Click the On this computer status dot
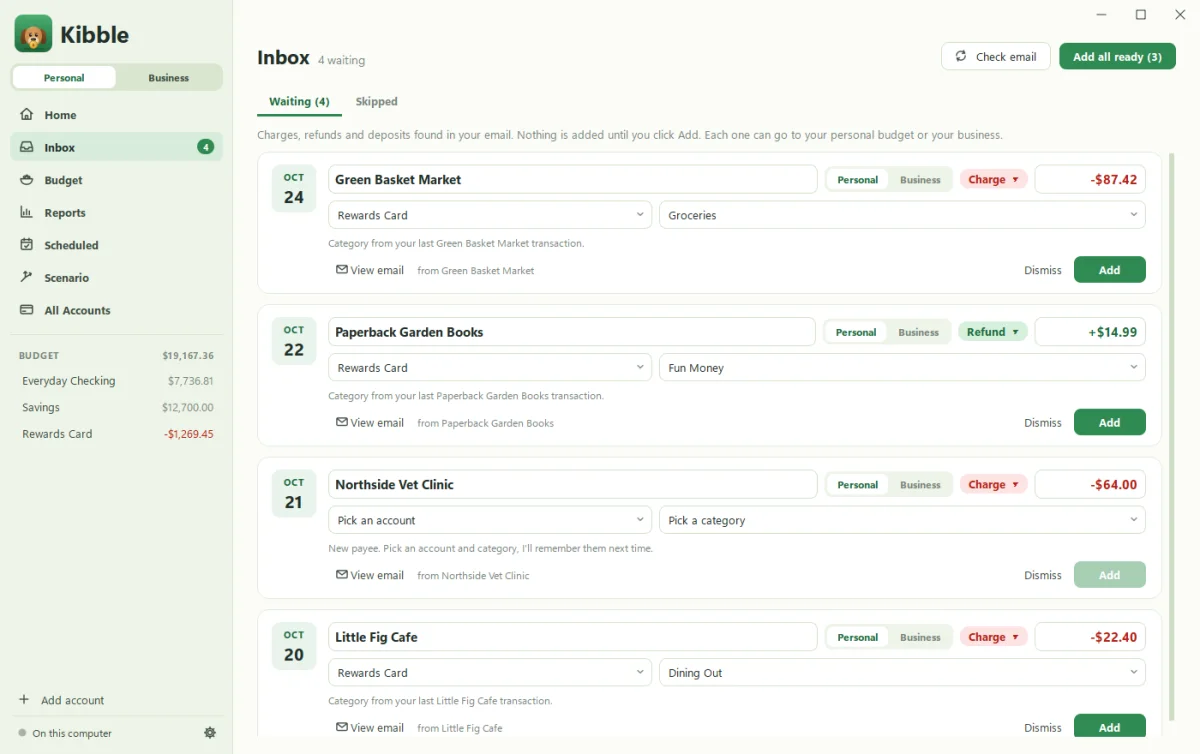The height and width of the screenshot is (754, 1200). (x=22, y=733)
